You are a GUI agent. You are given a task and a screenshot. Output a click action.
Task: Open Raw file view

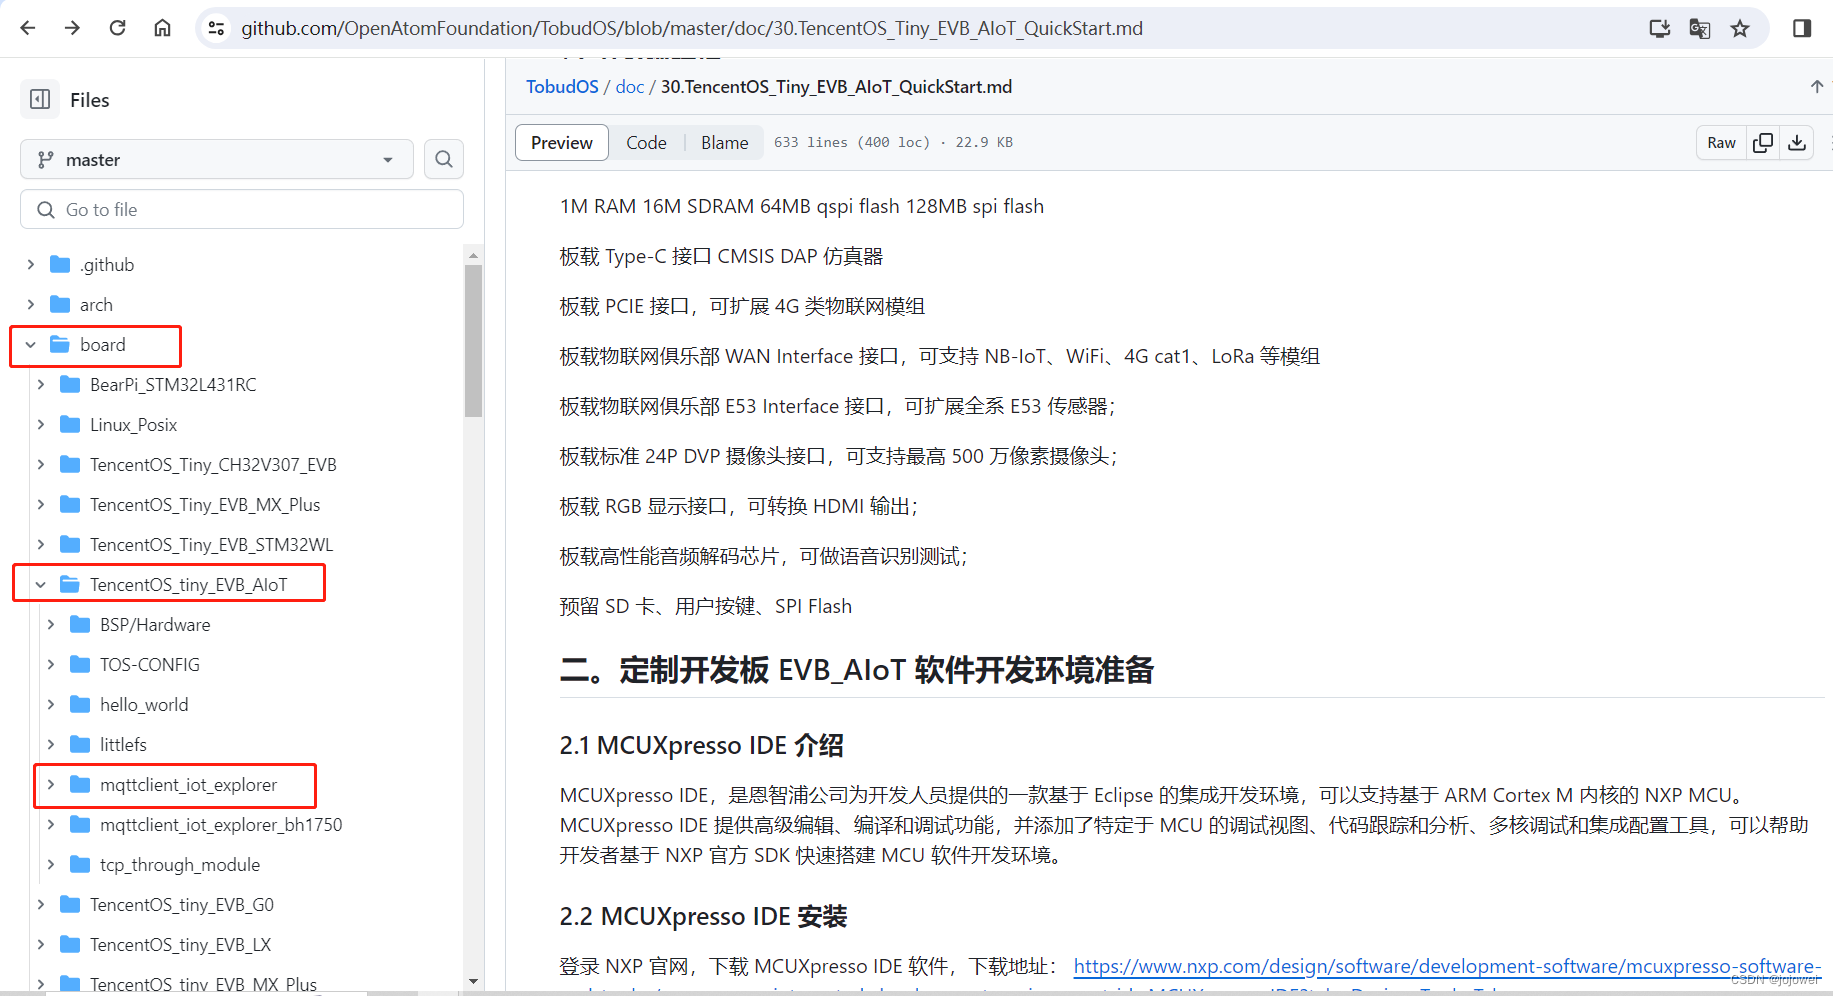click(x=1721, y=143)
